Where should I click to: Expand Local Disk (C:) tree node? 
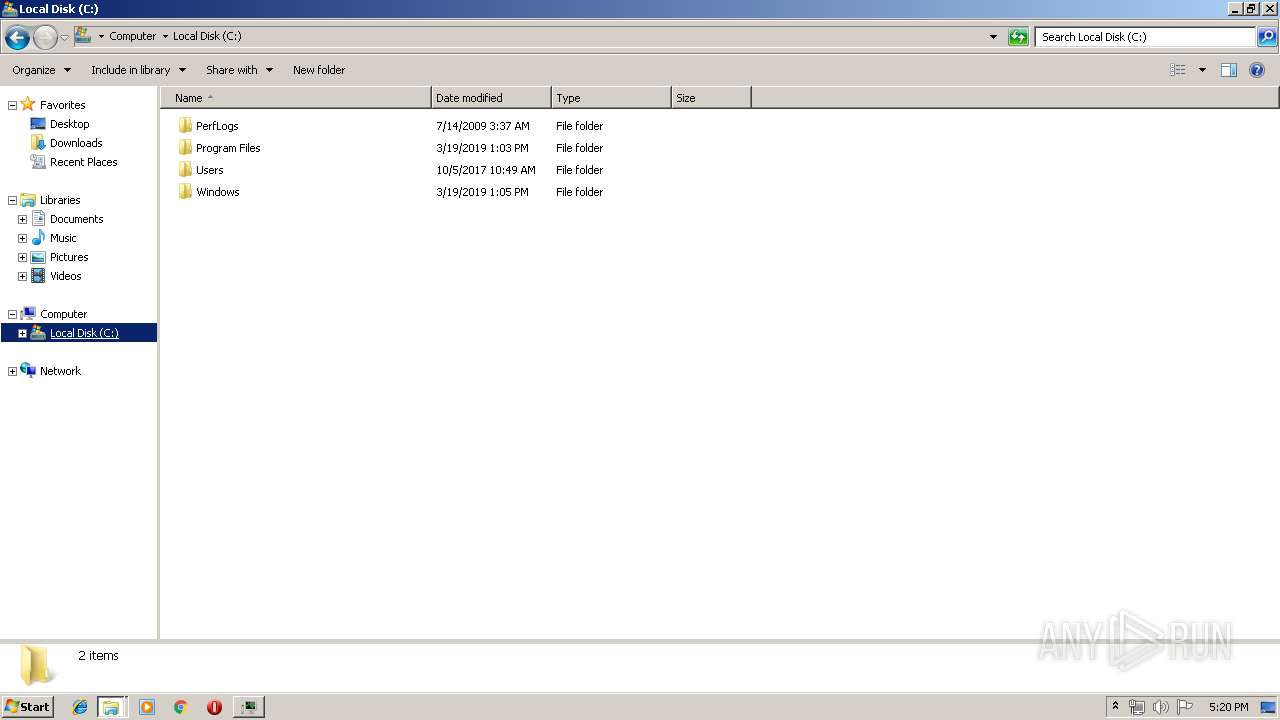[22, 333]
